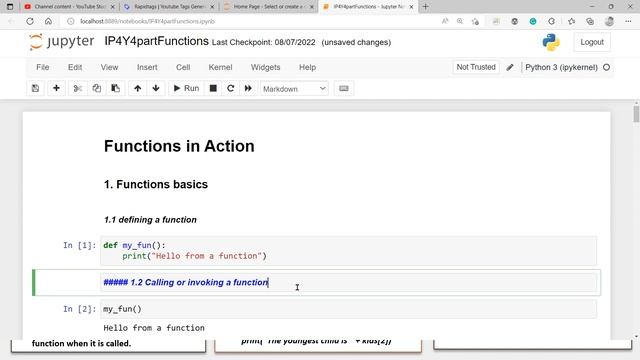
Task: Add page to favorites star icon
Action: pyautogui.click(x=475, y=21)
